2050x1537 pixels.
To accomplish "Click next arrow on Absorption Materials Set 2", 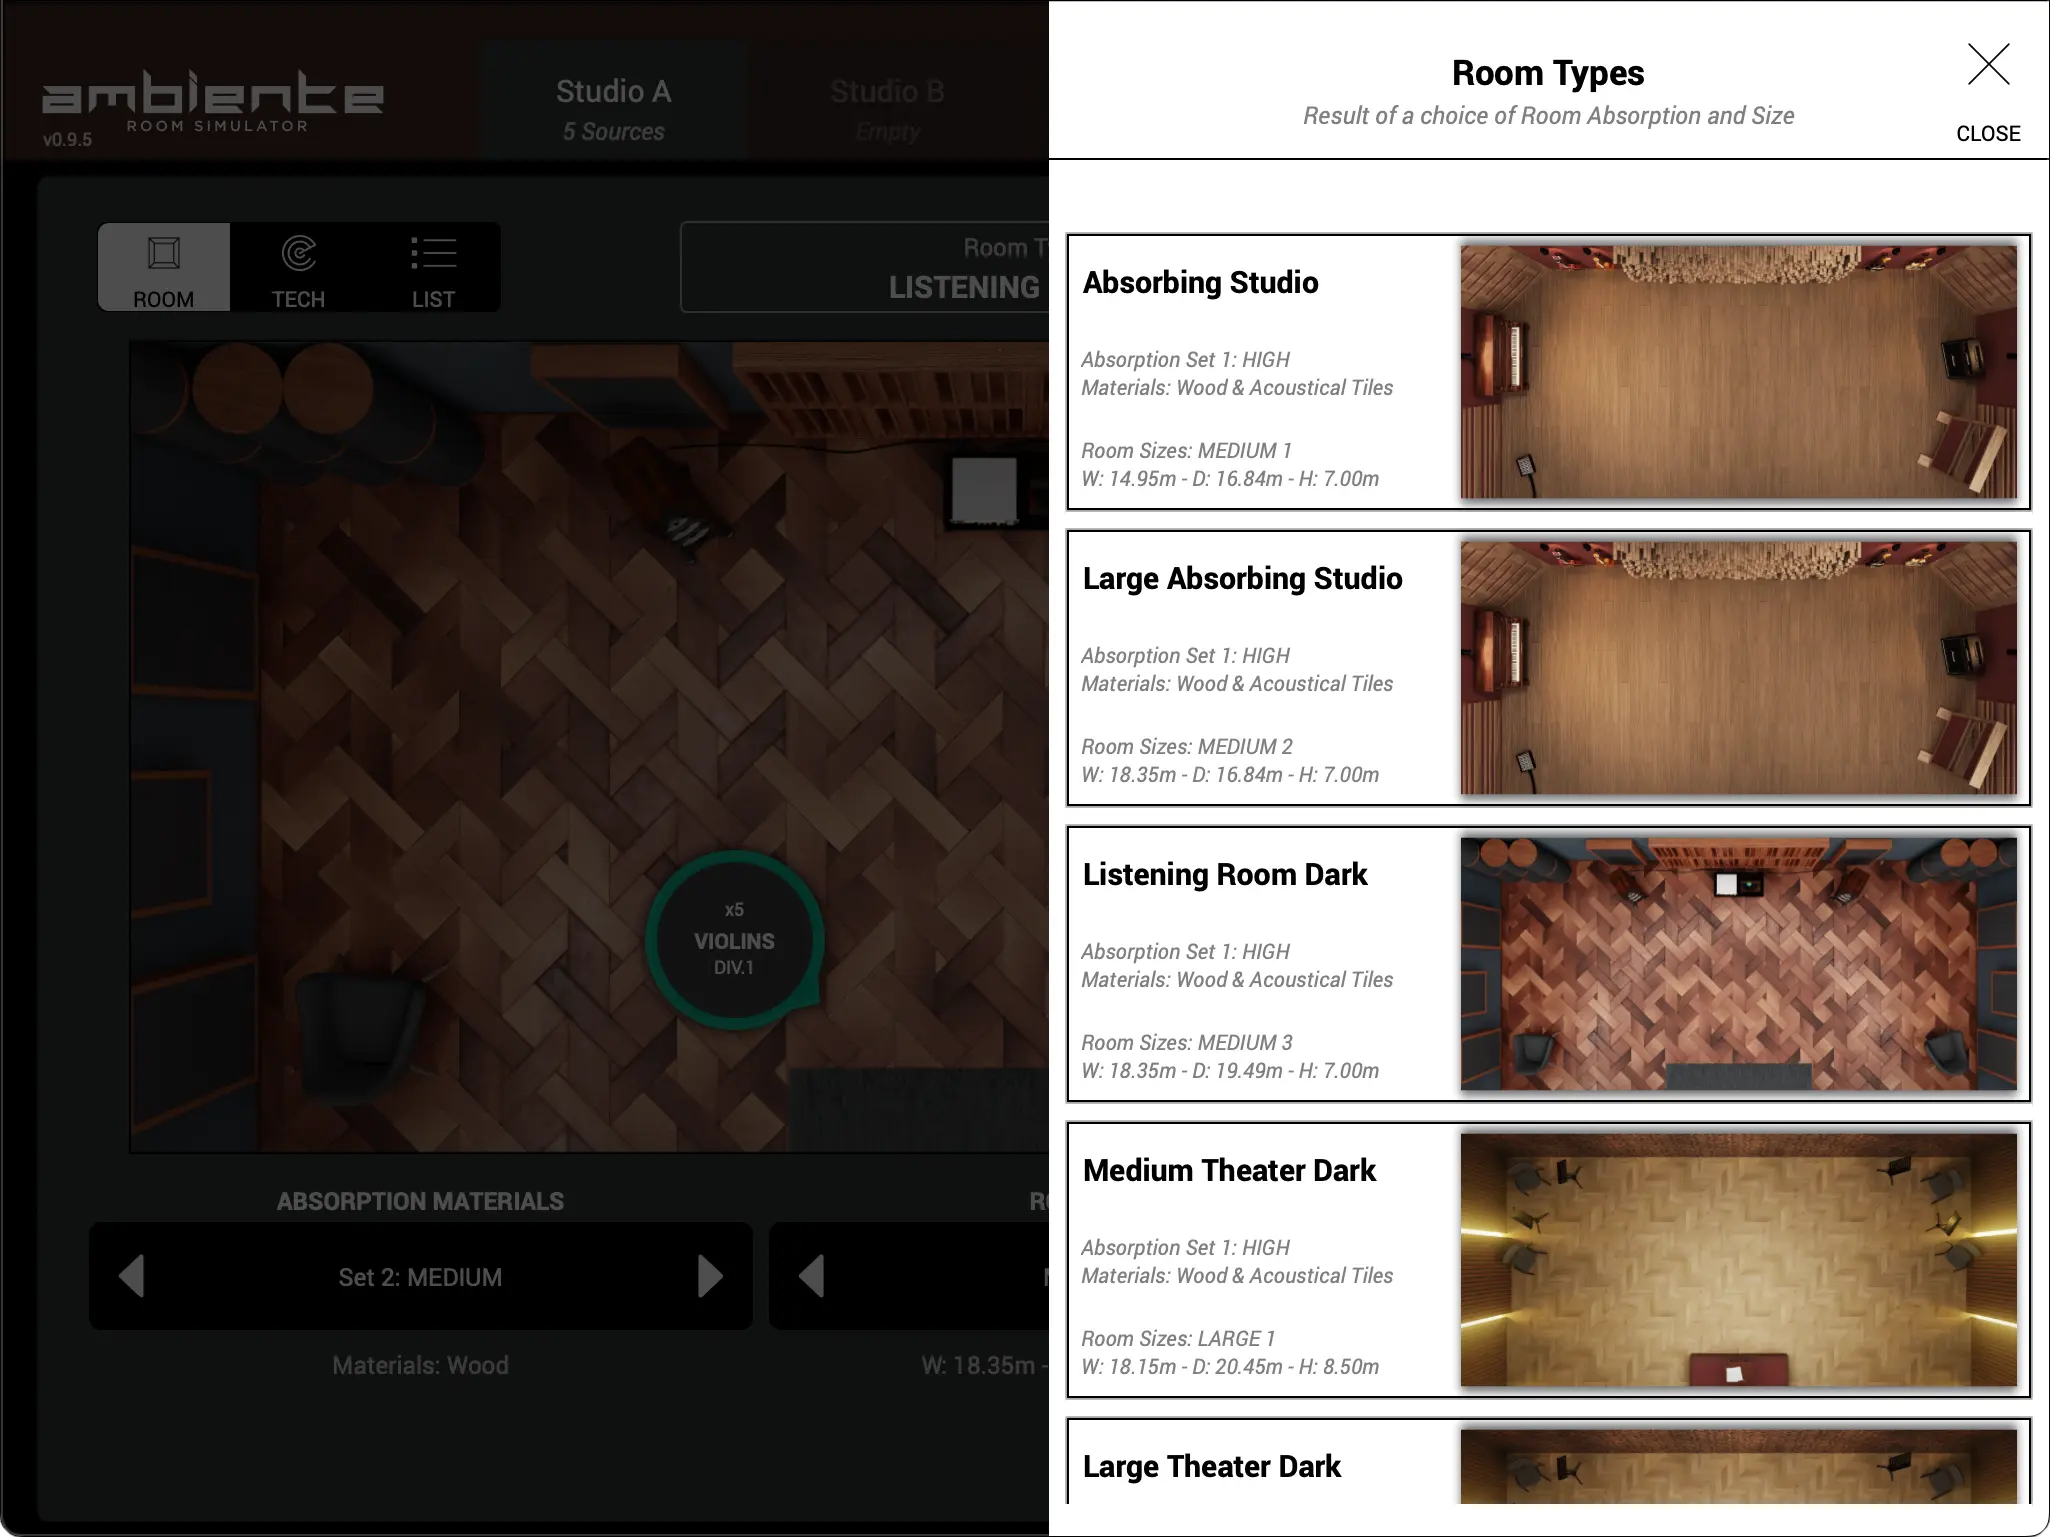I will pos(712,1276).
